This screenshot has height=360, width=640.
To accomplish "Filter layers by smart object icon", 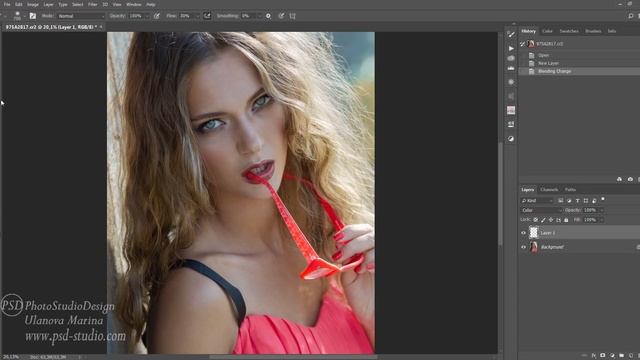I will coord(594,200).
